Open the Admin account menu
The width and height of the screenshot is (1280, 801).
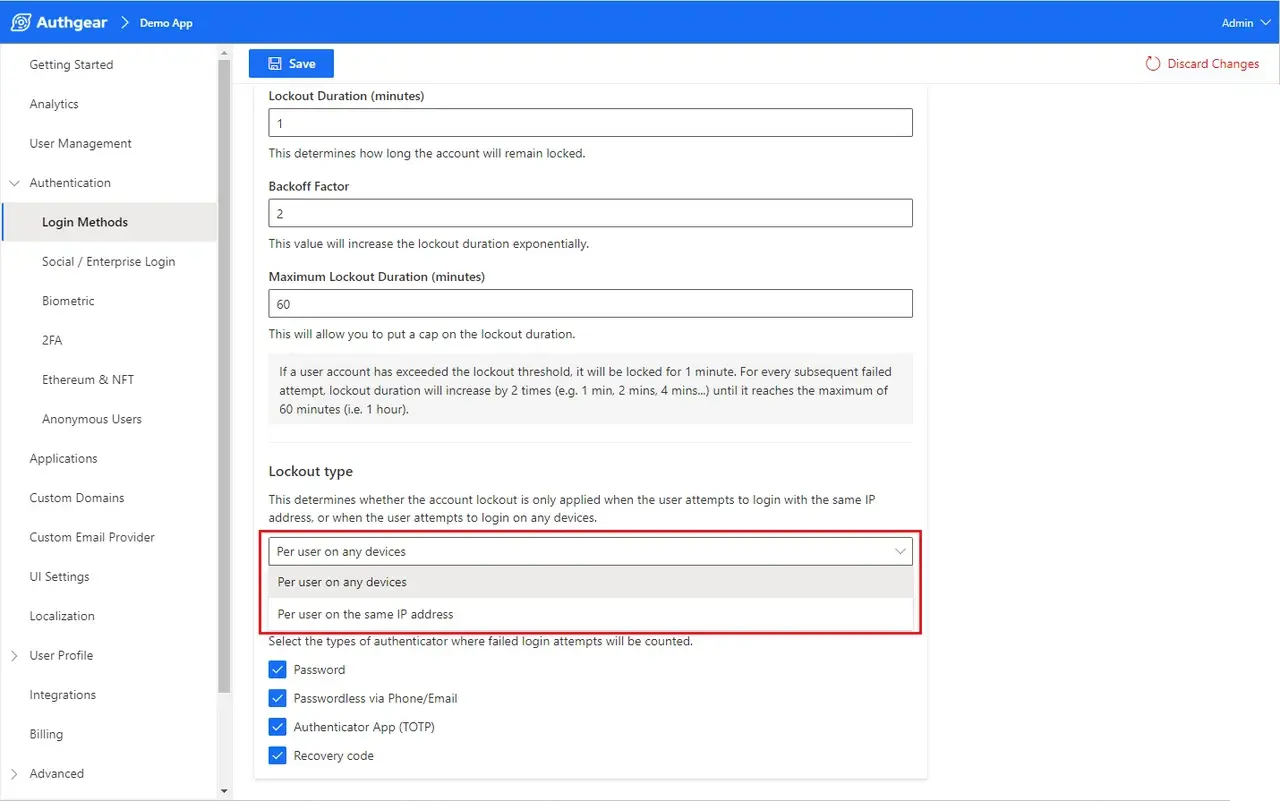[1244, 23]
